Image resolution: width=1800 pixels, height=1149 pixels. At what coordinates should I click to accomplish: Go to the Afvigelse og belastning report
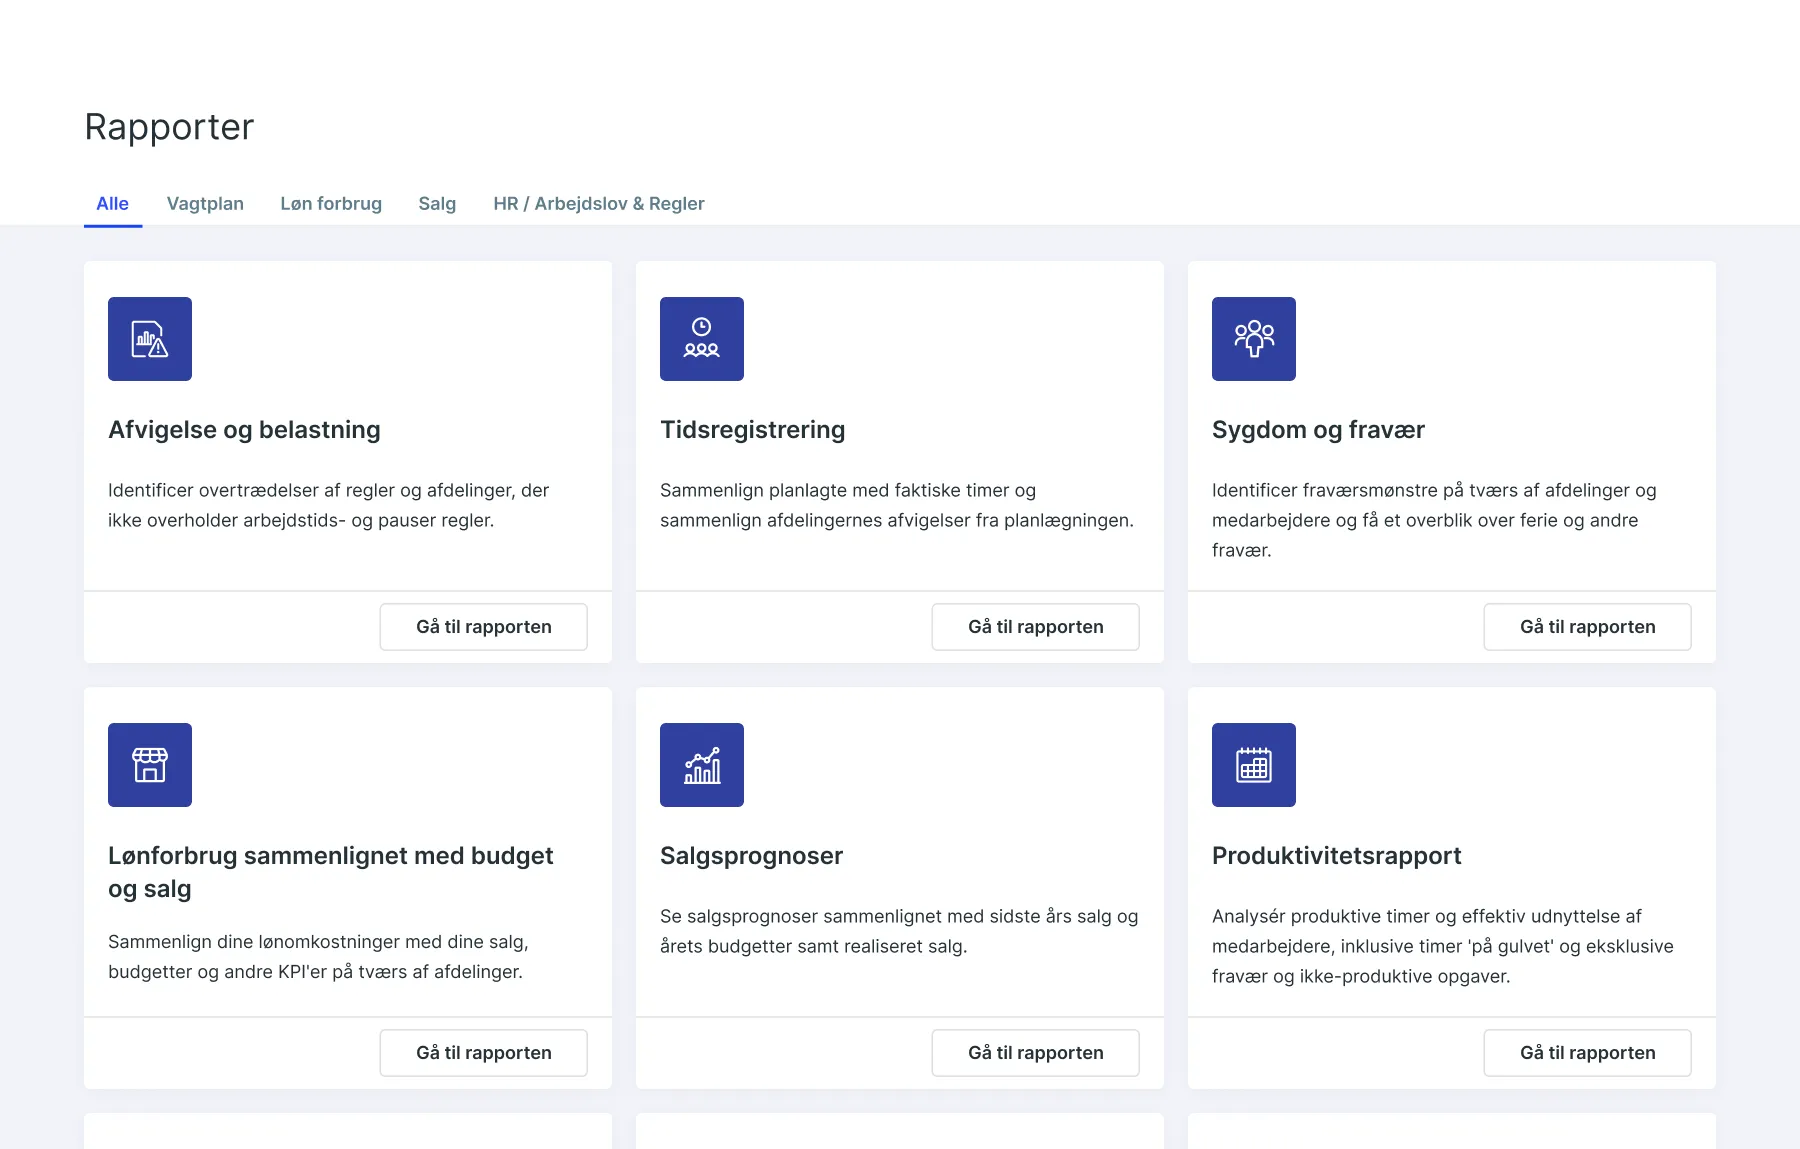click(484, 627)
